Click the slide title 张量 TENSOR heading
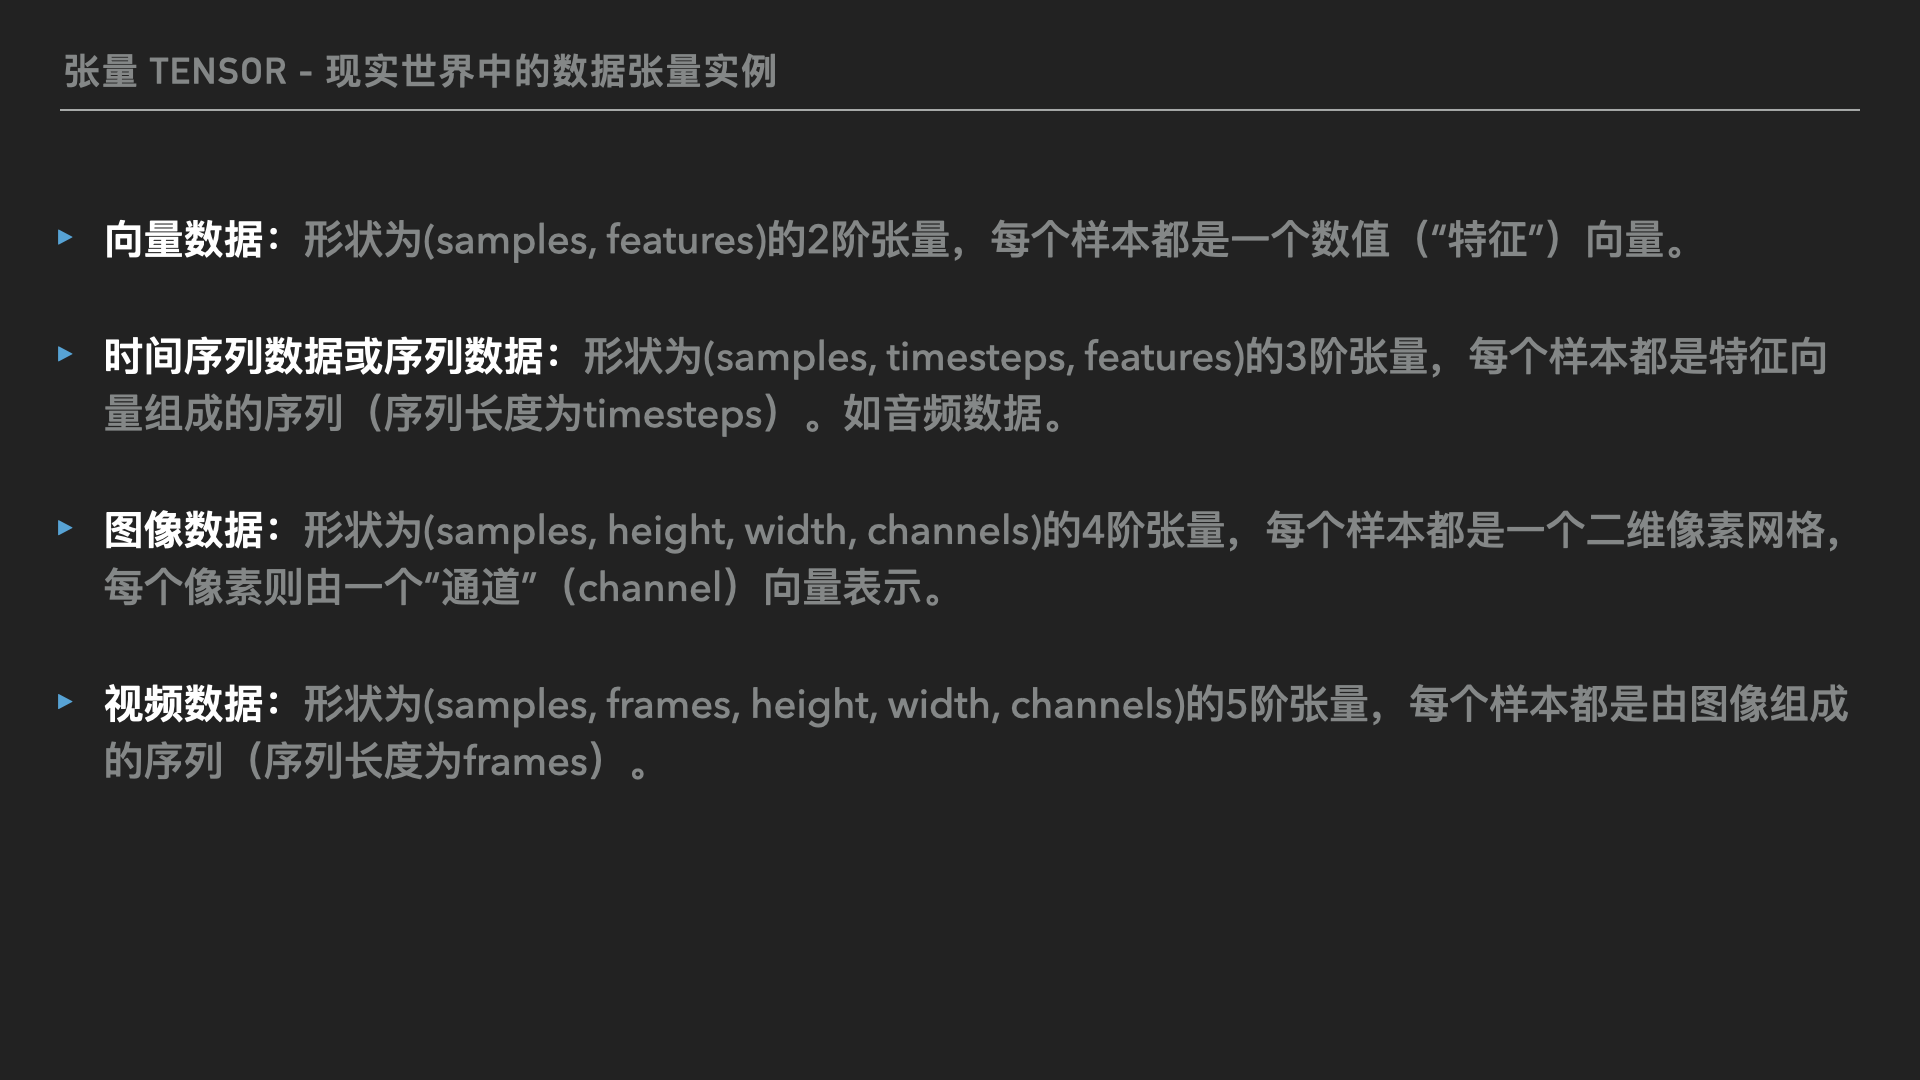Screen dimensions: 1920x1080 pos(420,71)
